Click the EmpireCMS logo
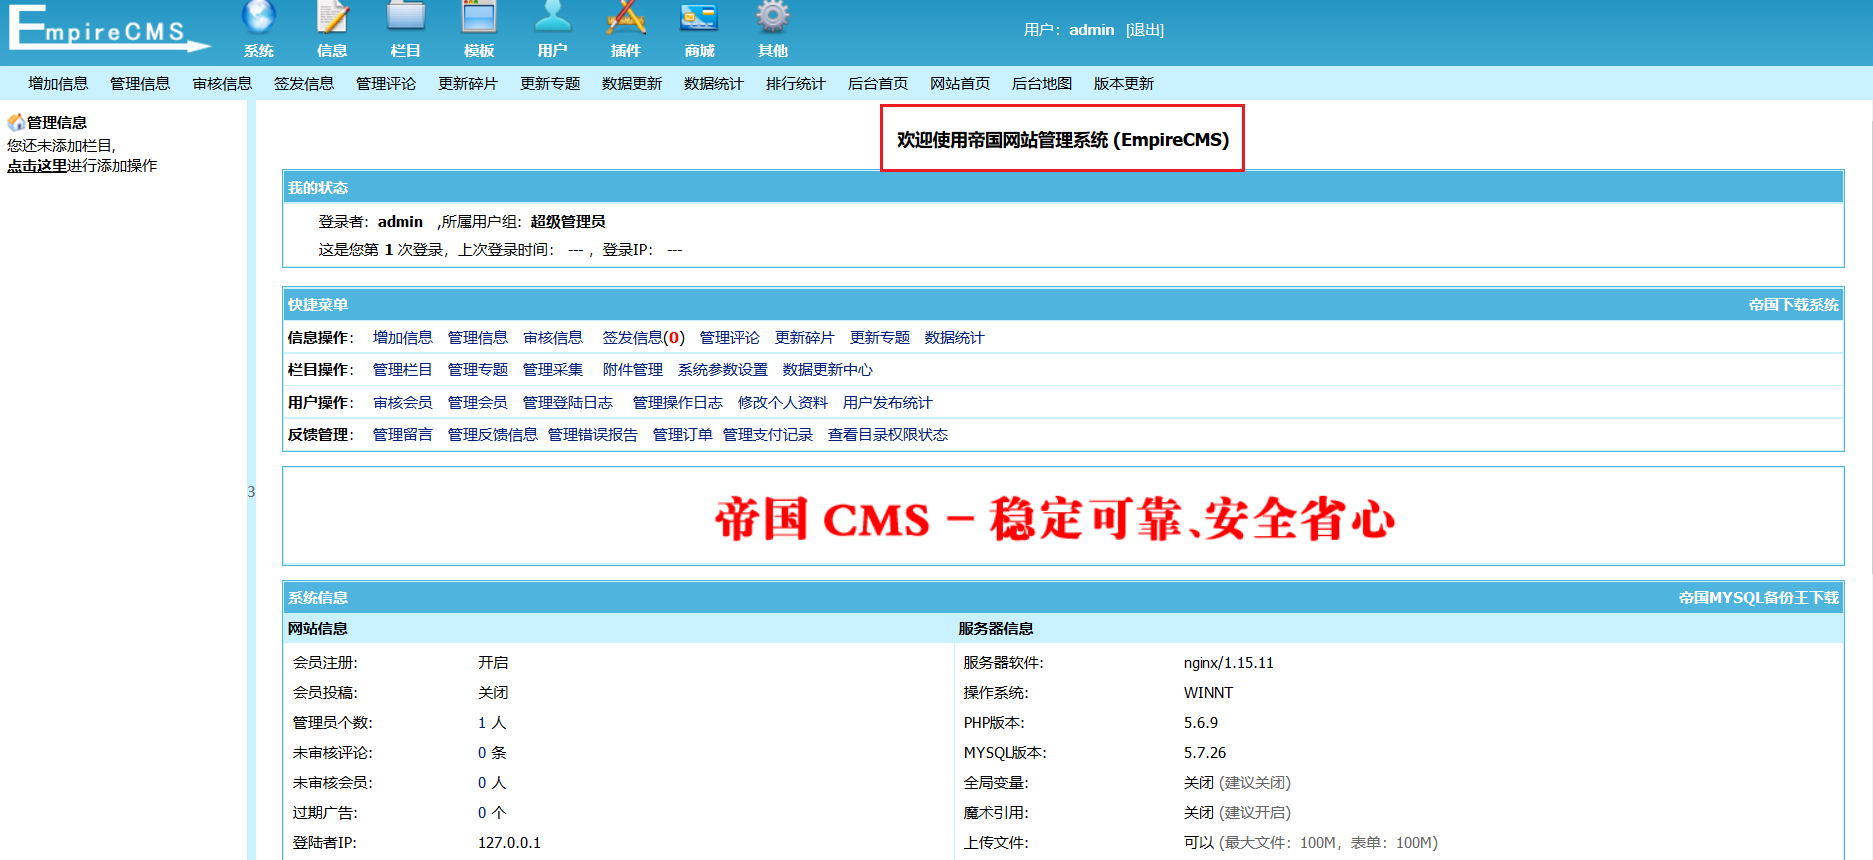This screenshot has width=1873, height=860. pos(109,28)
